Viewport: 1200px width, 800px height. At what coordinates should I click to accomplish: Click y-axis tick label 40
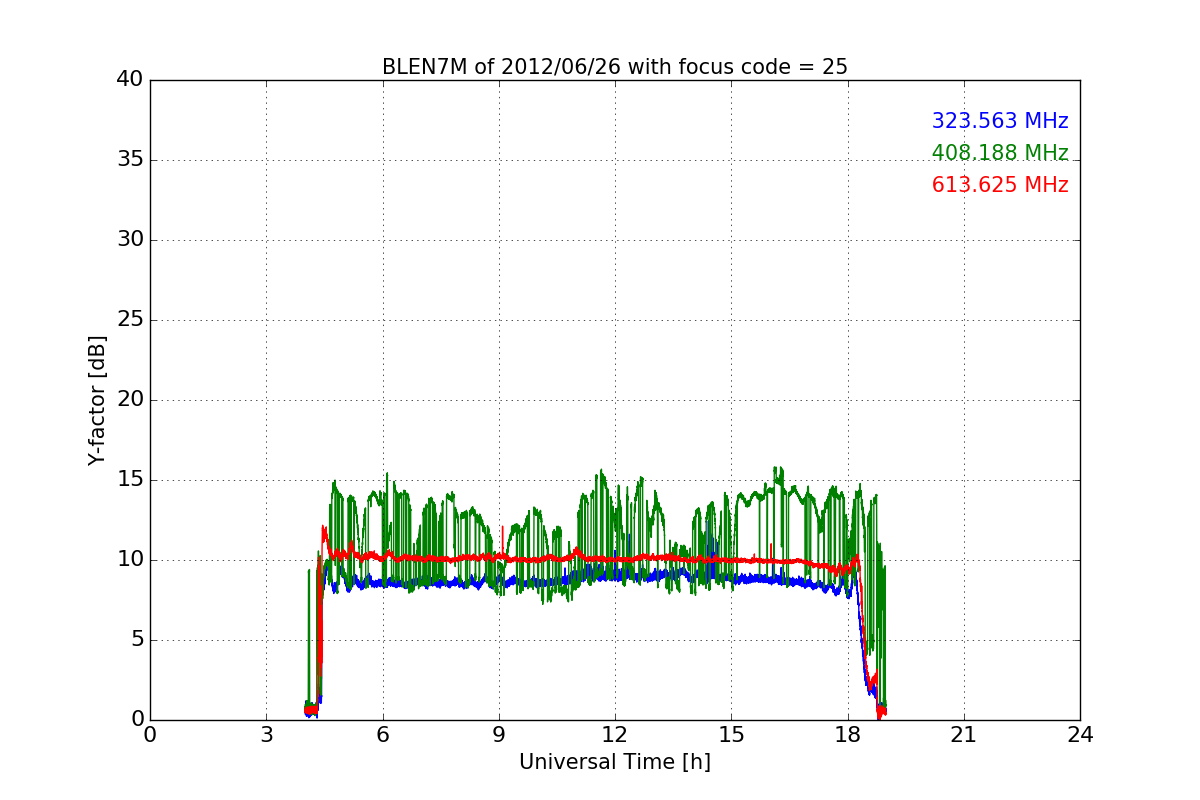click(130, 80)
